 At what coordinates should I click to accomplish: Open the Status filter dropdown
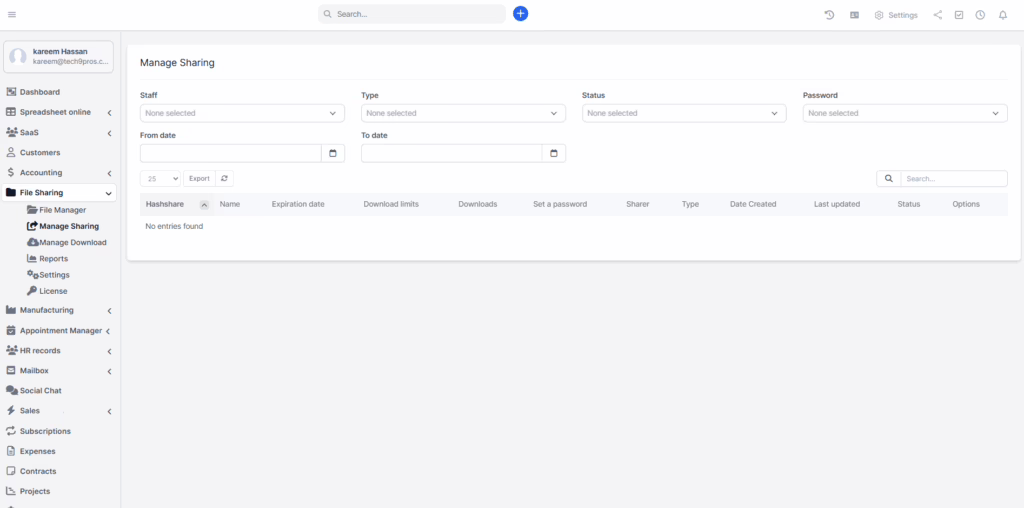tap(684, 113)
